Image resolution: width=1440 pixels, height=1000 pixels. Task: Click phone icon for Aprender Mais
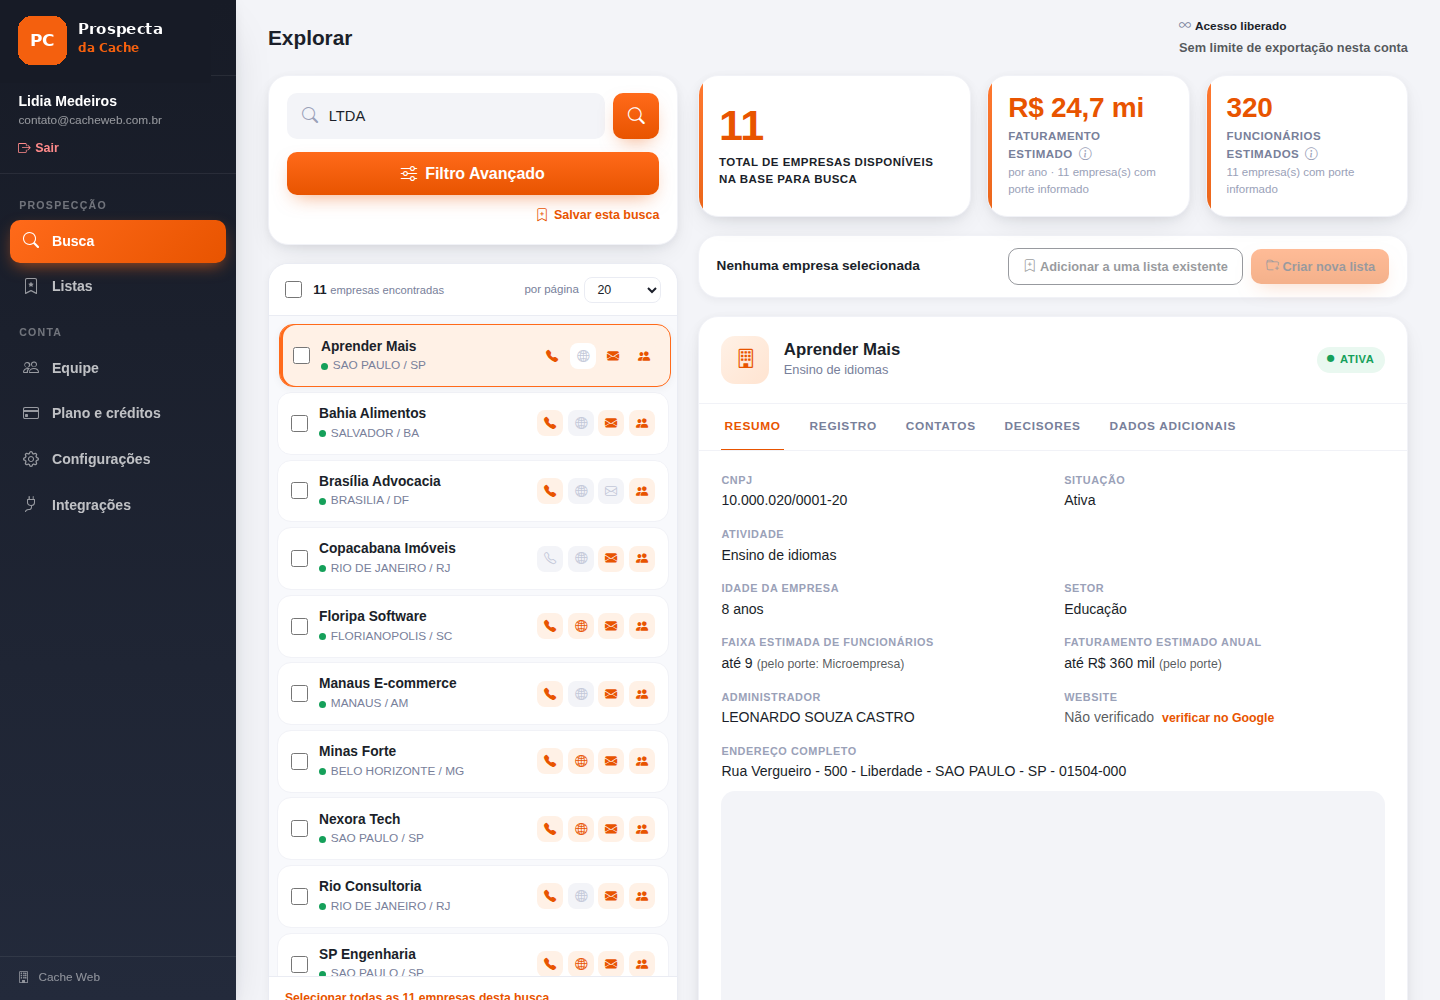click(x=552, y=356)
